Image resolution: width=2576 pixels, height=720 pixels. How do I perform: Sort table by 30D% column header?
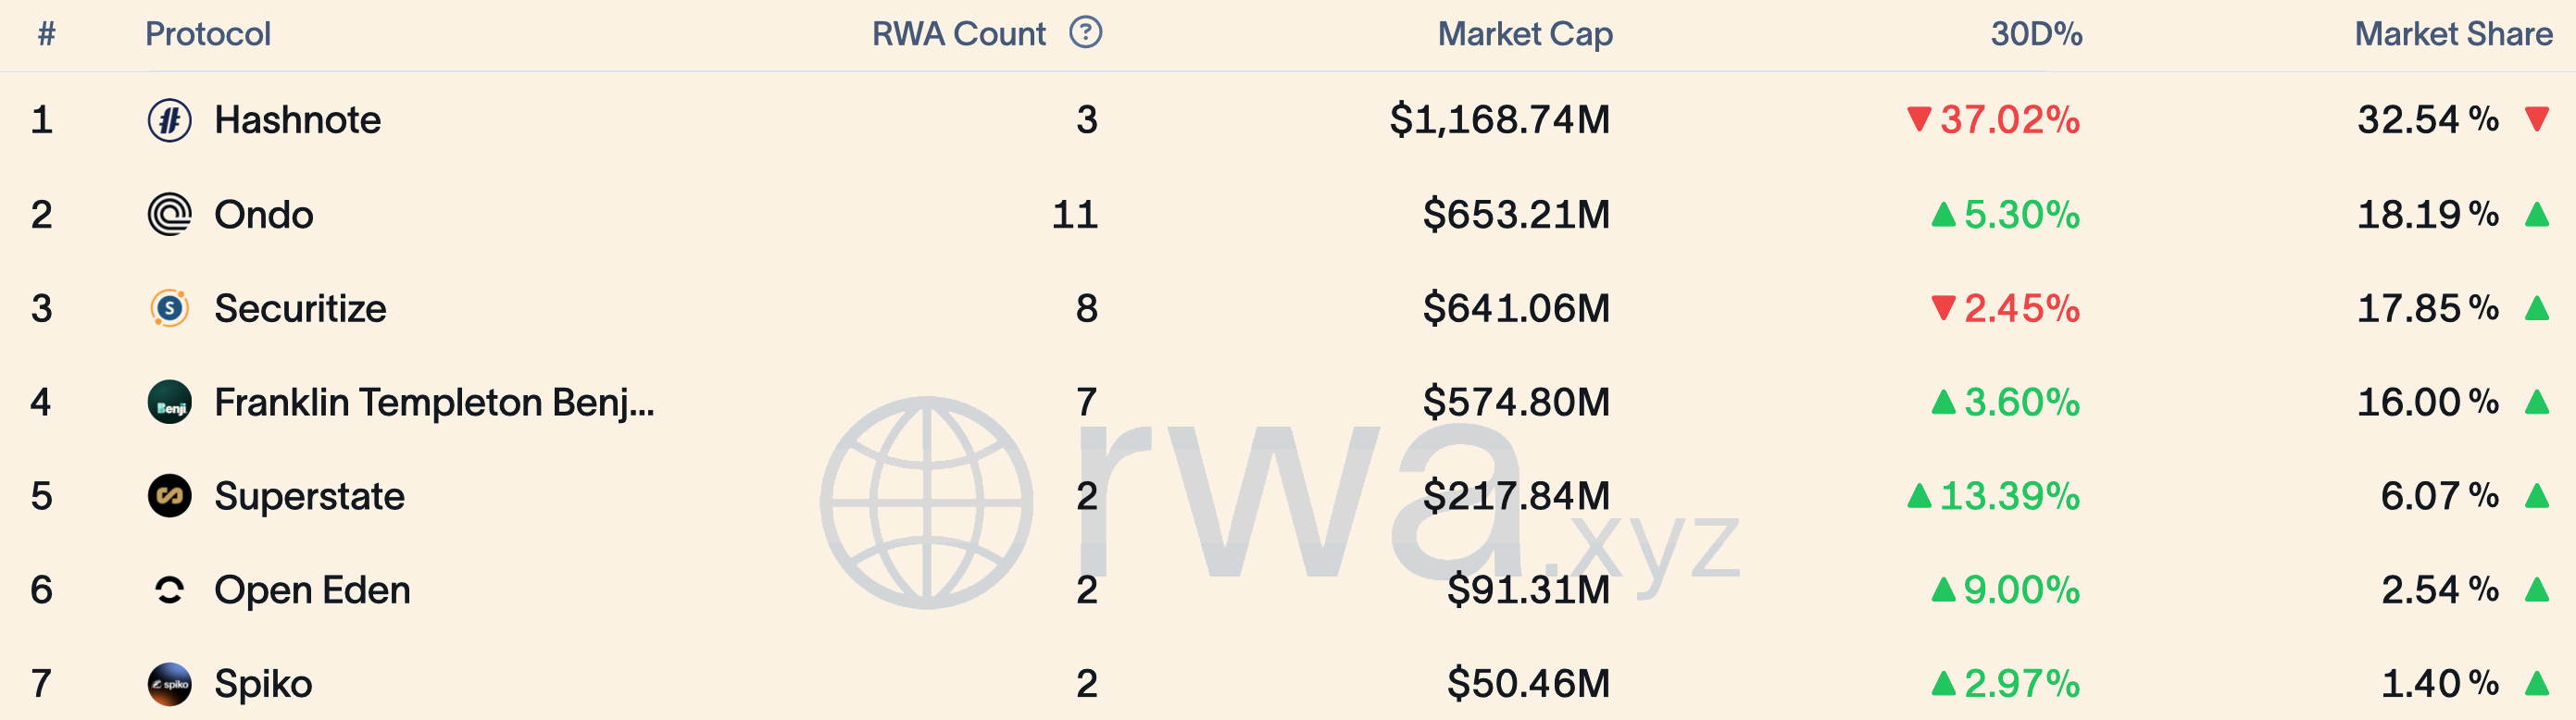[x=2036, y=34]
